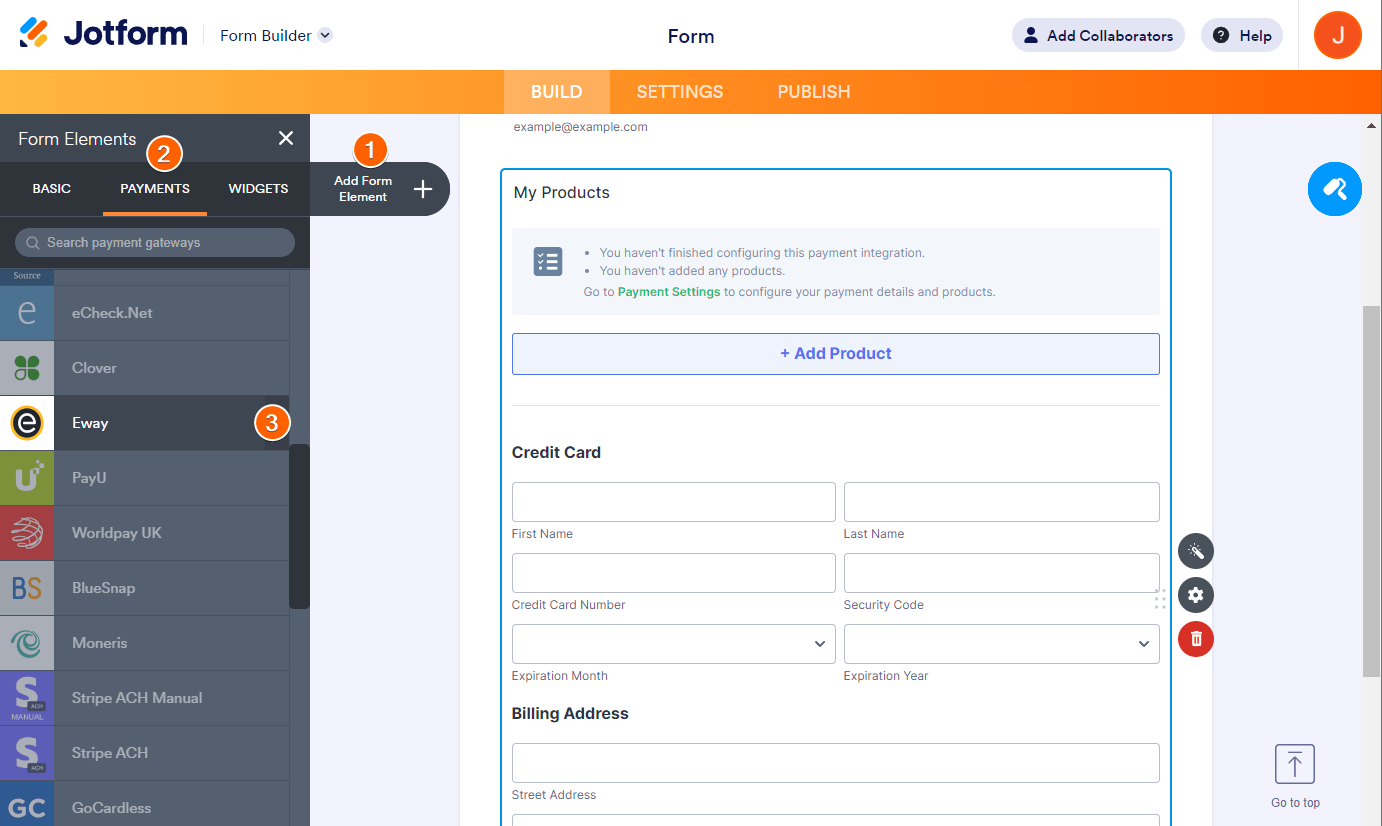Image resolution: width=1382 pixels, height=826 pixels.
Task: Click the Moneris label in gateway list
Action: [100, 643]
